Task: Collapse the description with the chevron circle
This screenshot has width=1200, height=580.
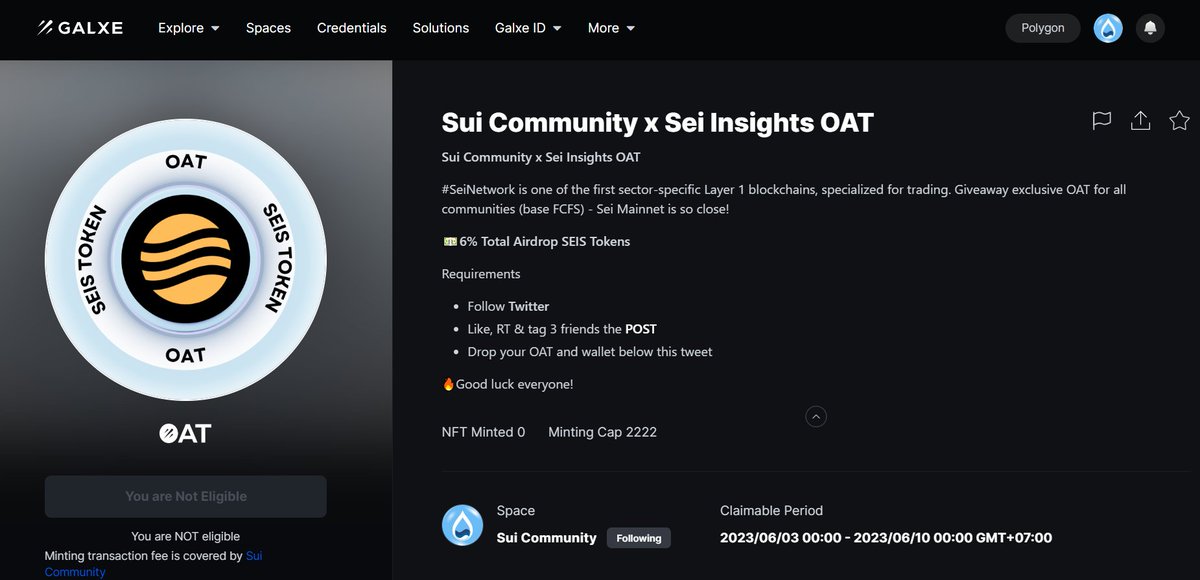Action: click(816, 416)
